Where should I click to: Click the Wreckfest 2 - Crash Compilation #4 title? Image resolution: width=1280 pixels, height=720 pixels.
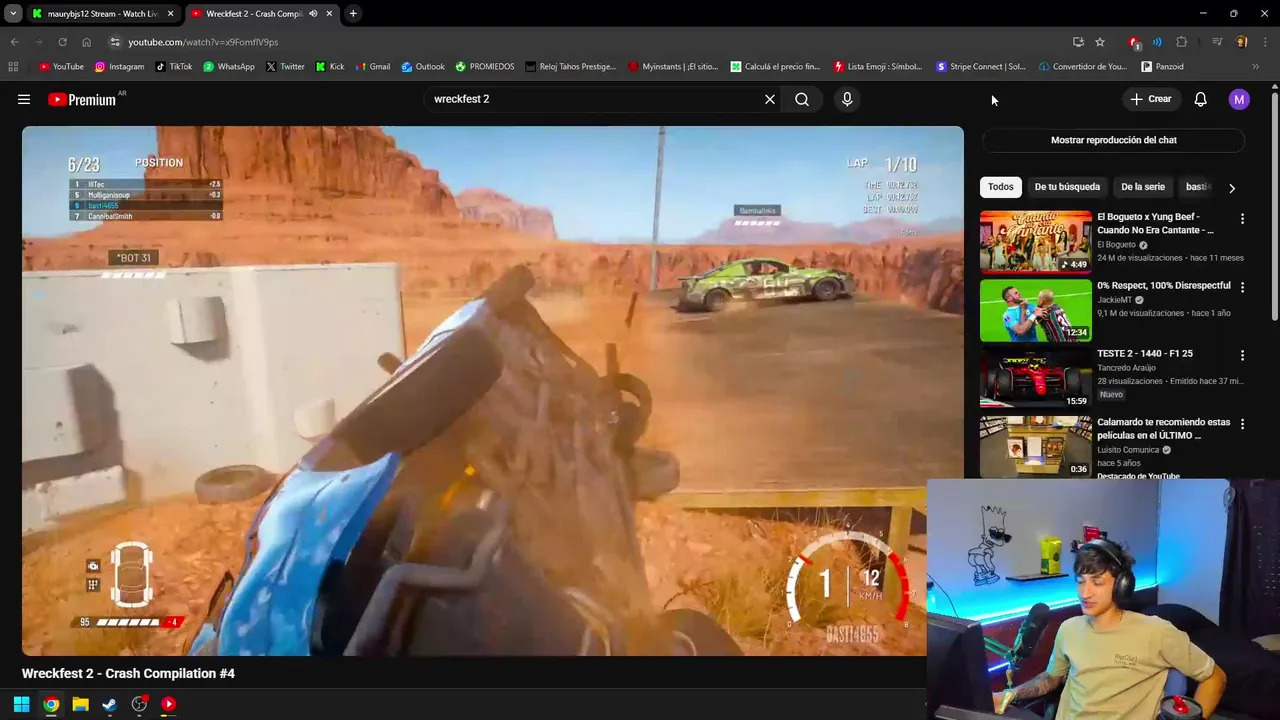click(x=128, y=673)
